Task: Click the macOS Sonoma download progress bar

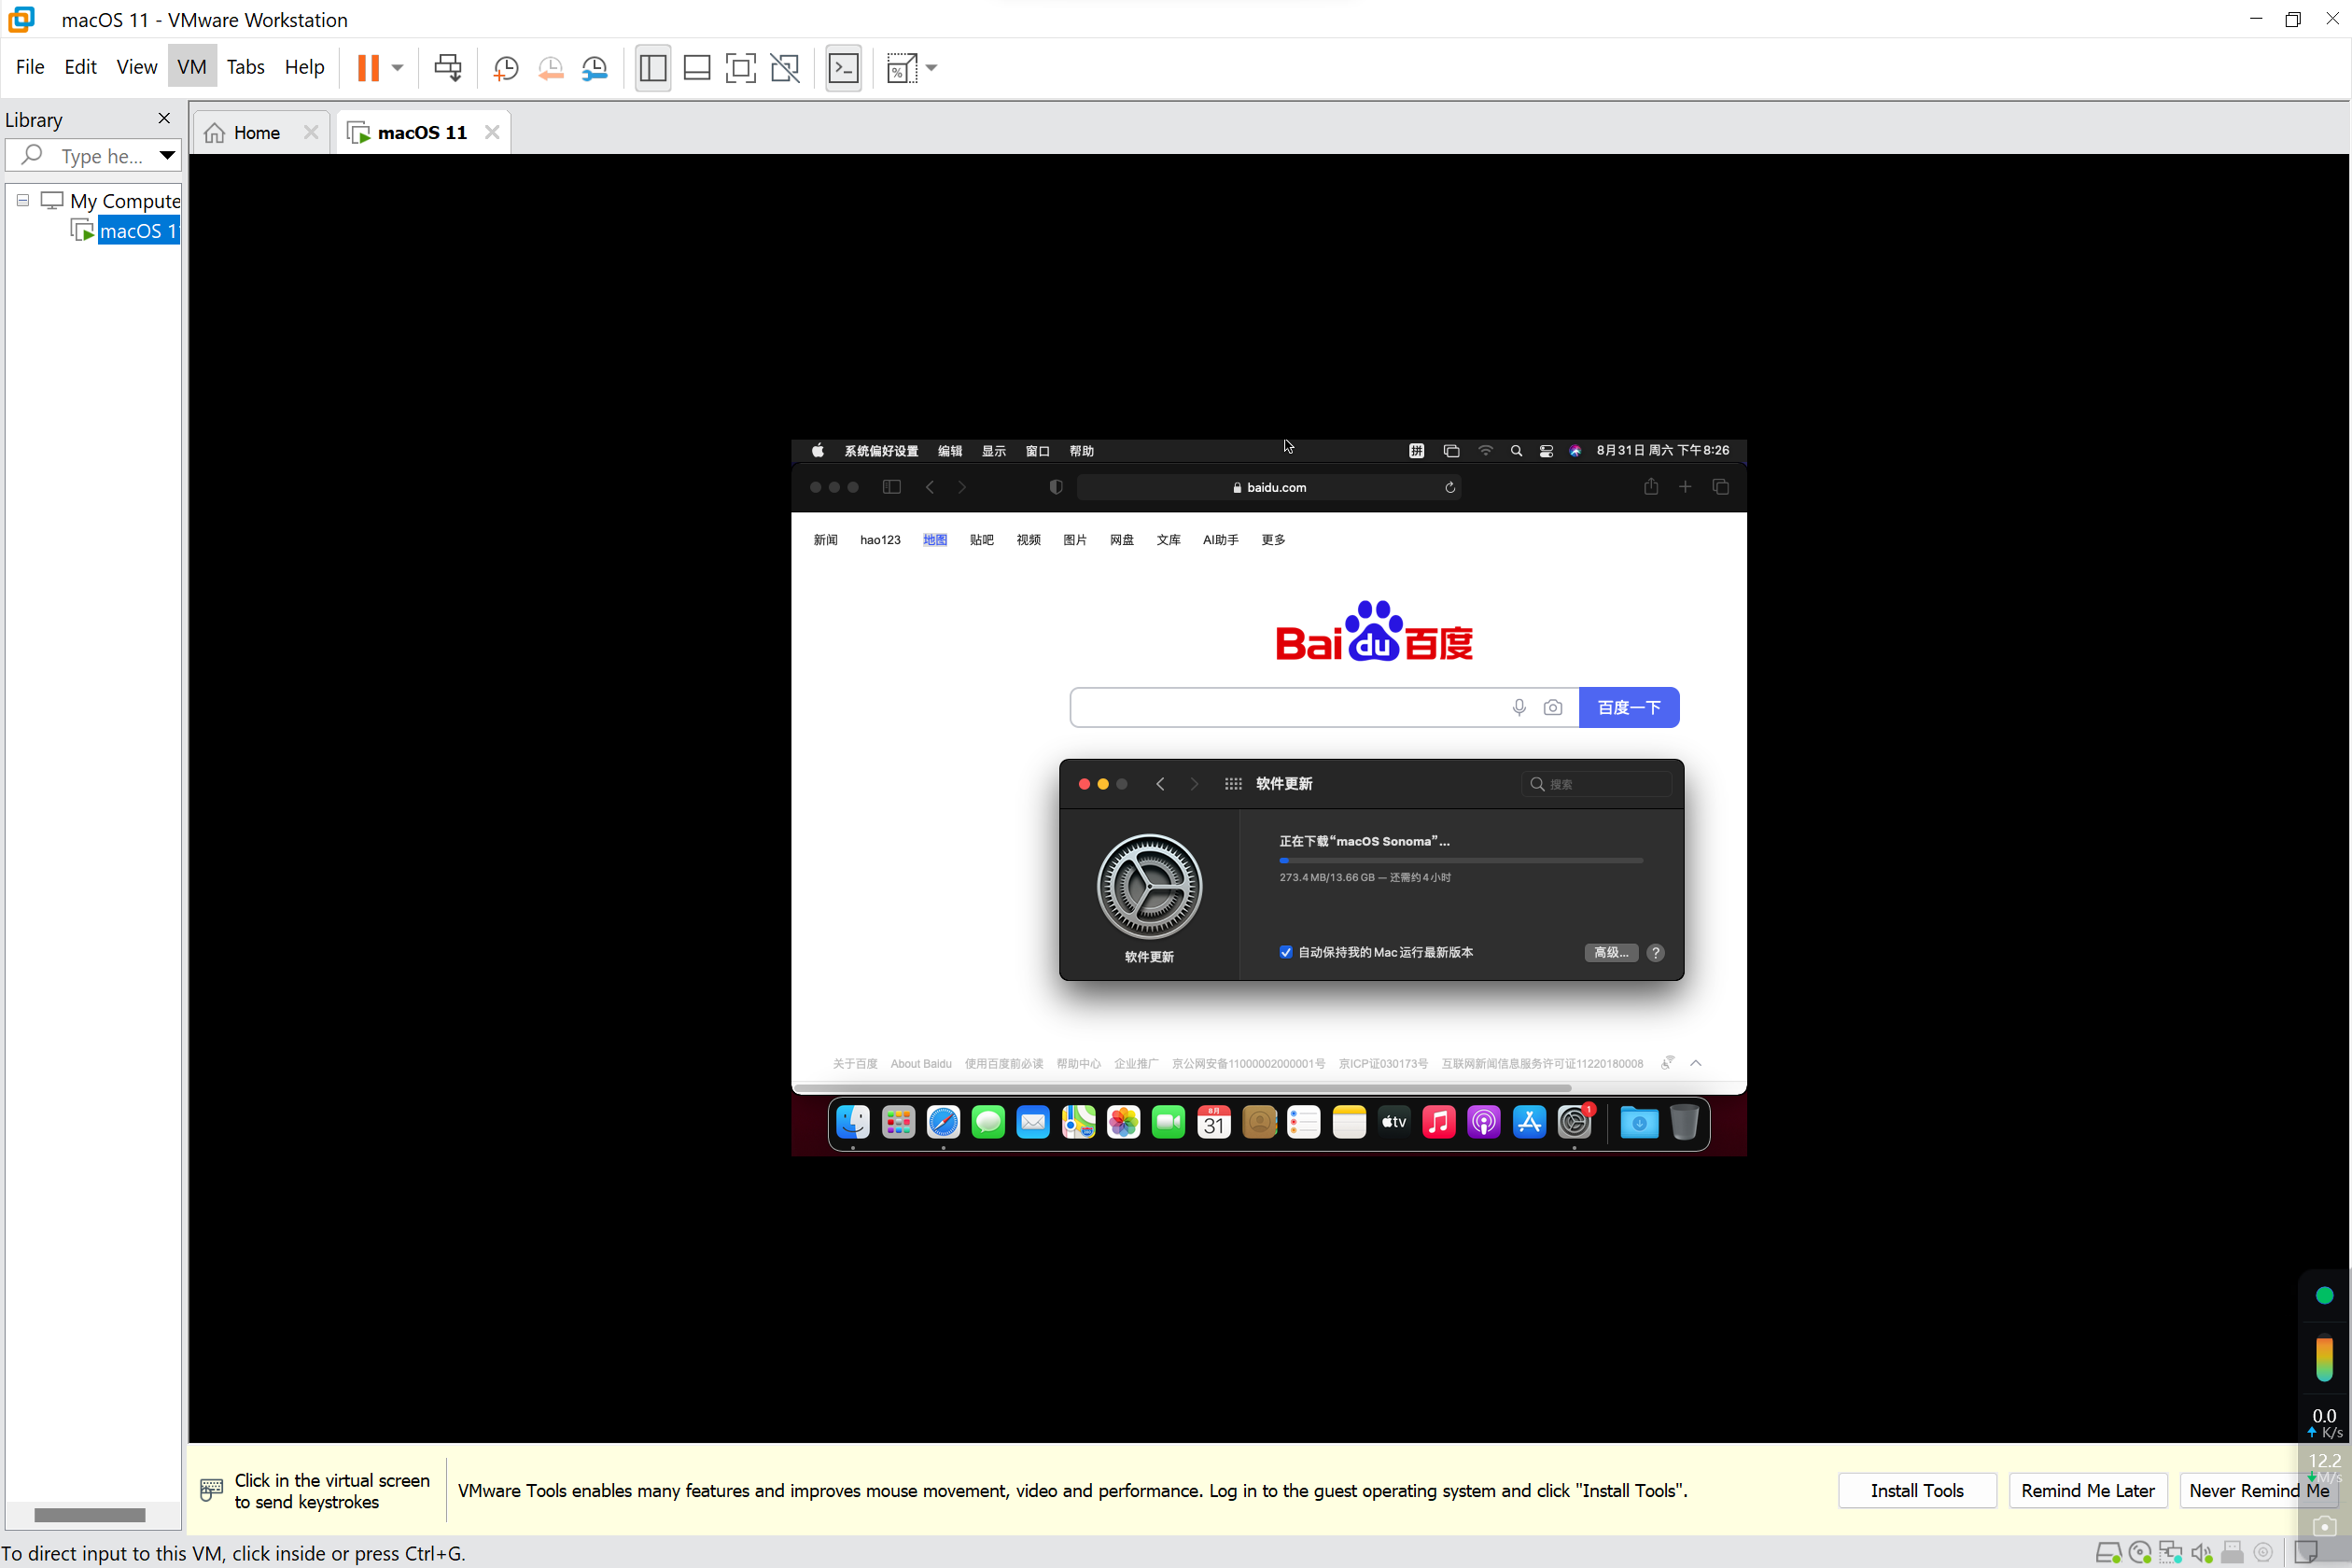Action: point(1460,860)
